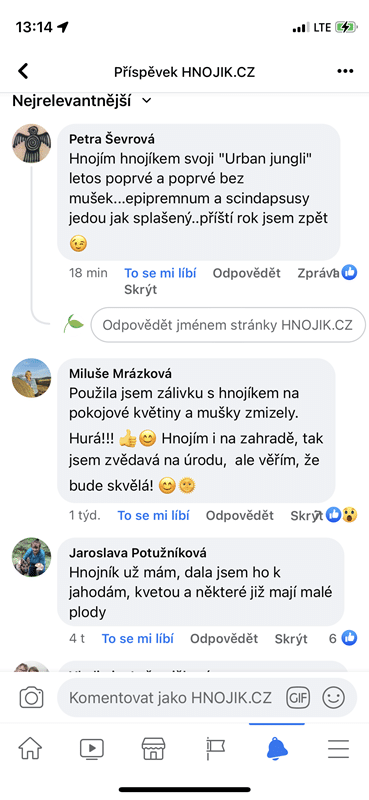Open the GIF picker in the comment box

point(298,697)
